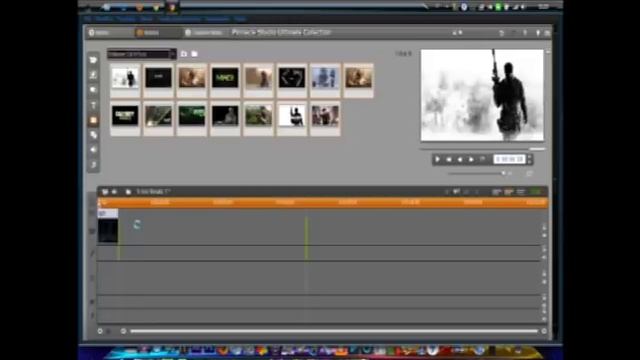Click the lightbulb icon in top-right toolbar
The height and width of the screenshot is (360, 640).
(538, 33)
